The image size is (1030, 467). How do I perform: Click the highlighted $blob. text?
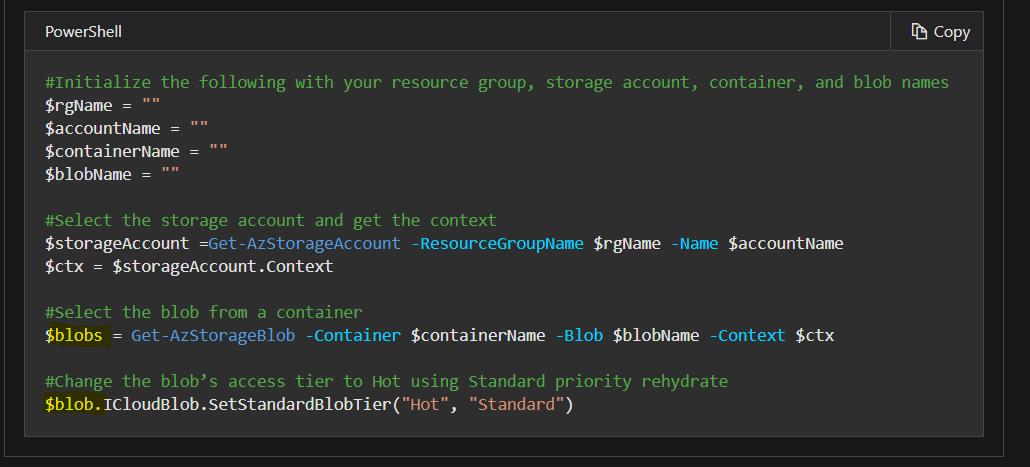(x=74, y=405)
